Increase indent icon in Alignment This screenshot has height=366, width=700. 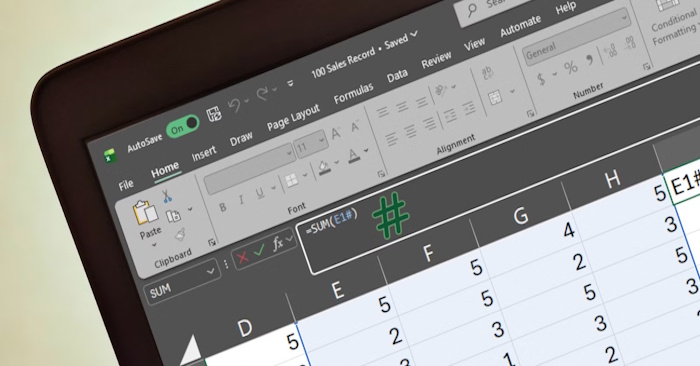tap(468, 108)
